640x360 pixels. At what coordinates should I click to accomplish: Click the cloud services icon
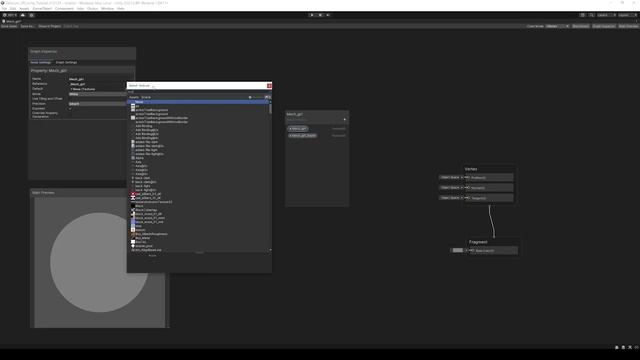(23, 15)
